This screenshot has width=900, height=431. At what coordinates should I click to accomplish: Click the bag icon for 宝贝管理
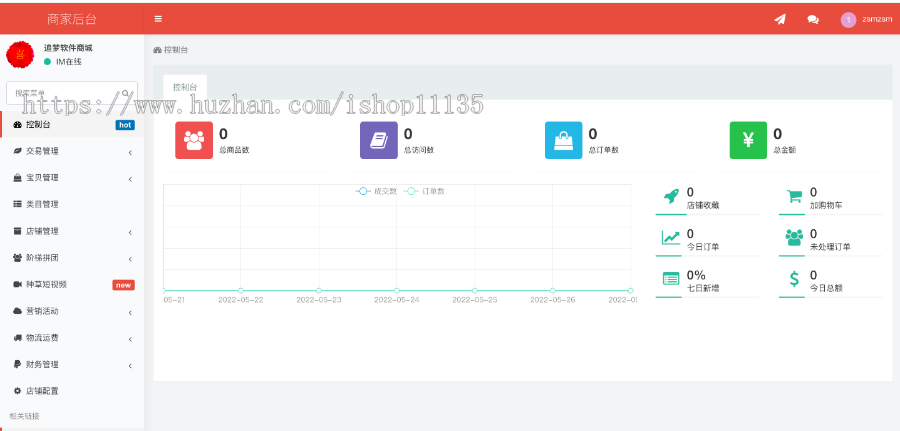point(17,178)
